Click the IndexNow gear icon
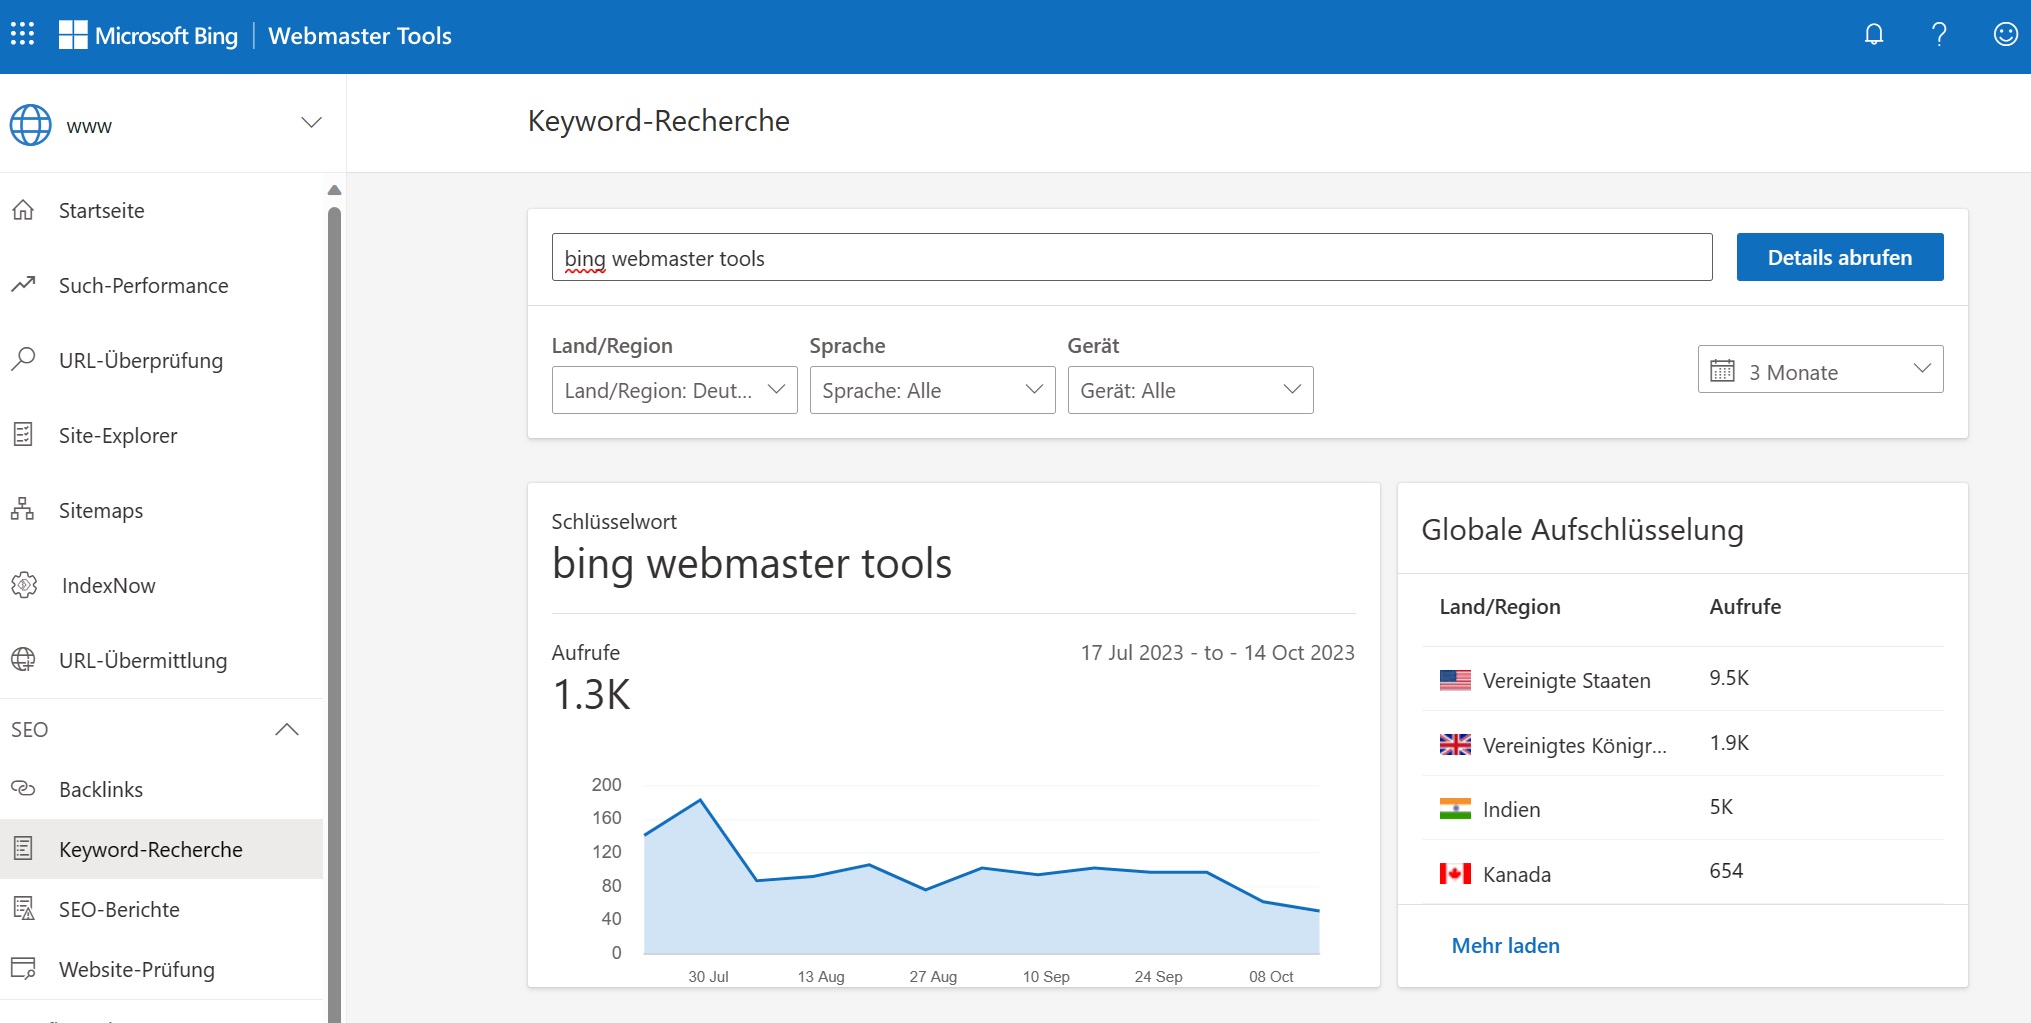Viewport: 2031px width, 1023px height. tap(24, 585)
